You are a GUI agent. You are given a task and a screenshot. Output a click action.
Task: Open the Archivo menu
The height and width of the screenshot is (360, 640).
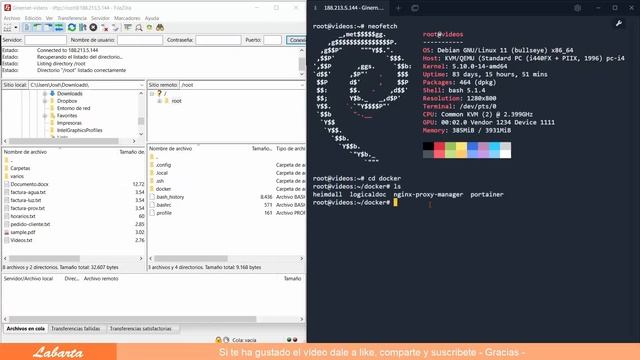point(12,18)
